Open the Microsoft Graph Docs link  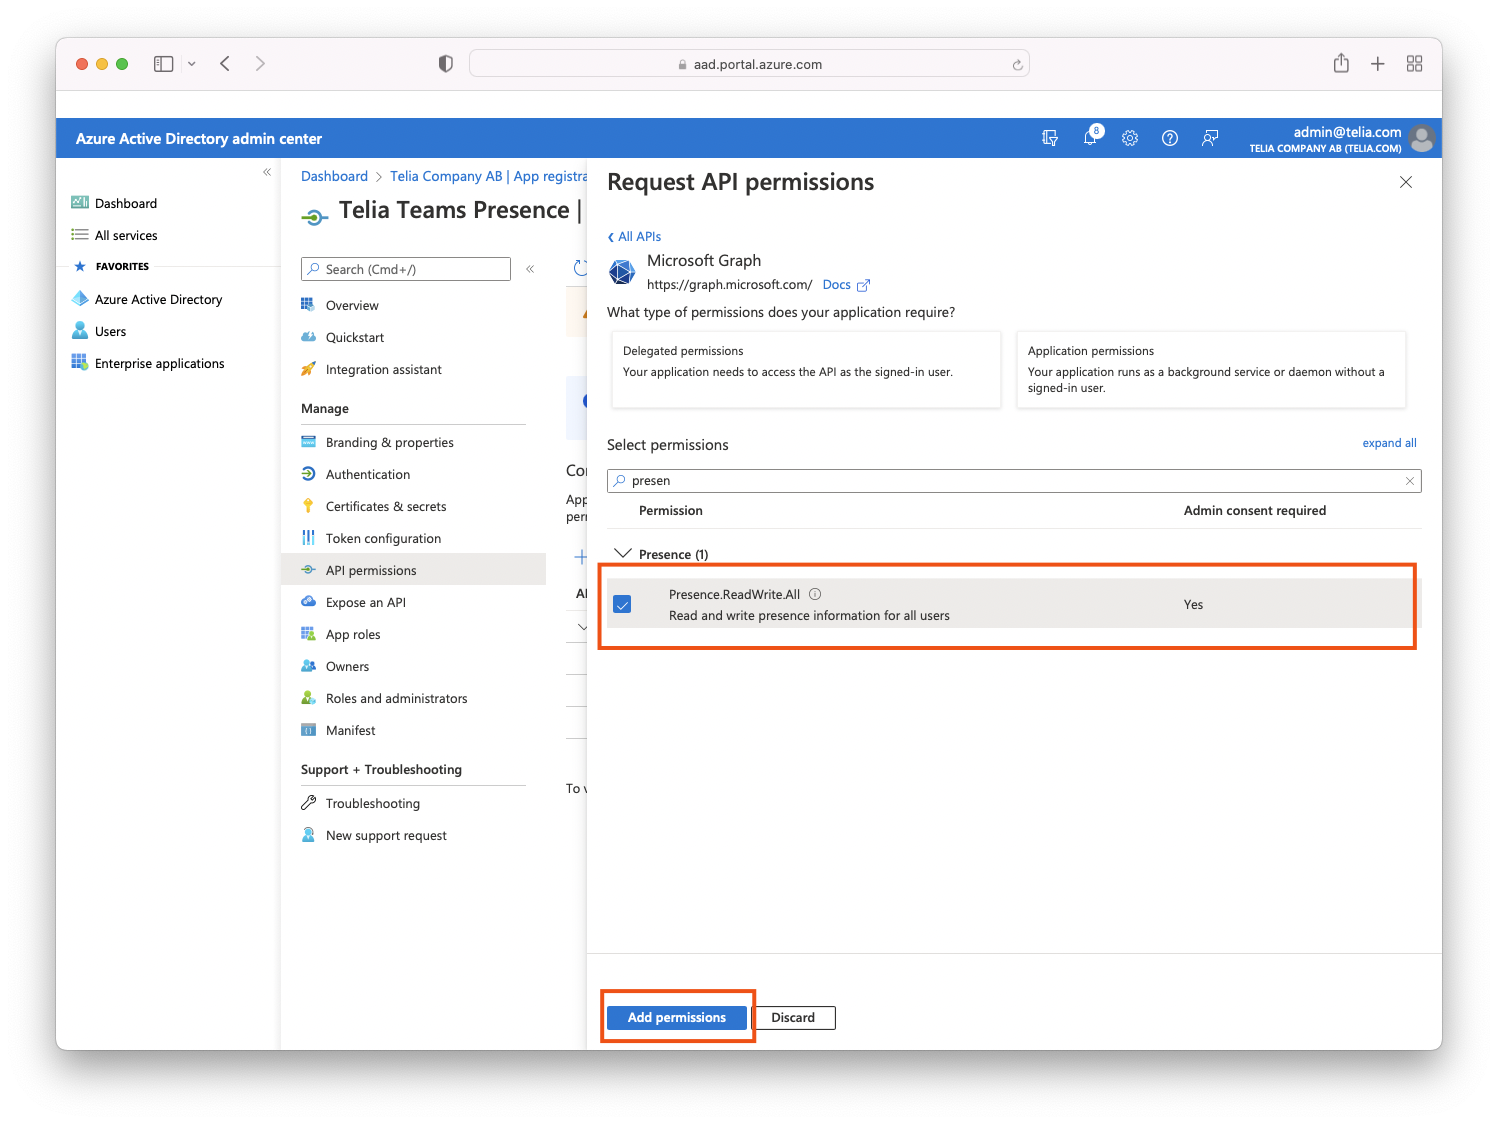pos(846,285)
